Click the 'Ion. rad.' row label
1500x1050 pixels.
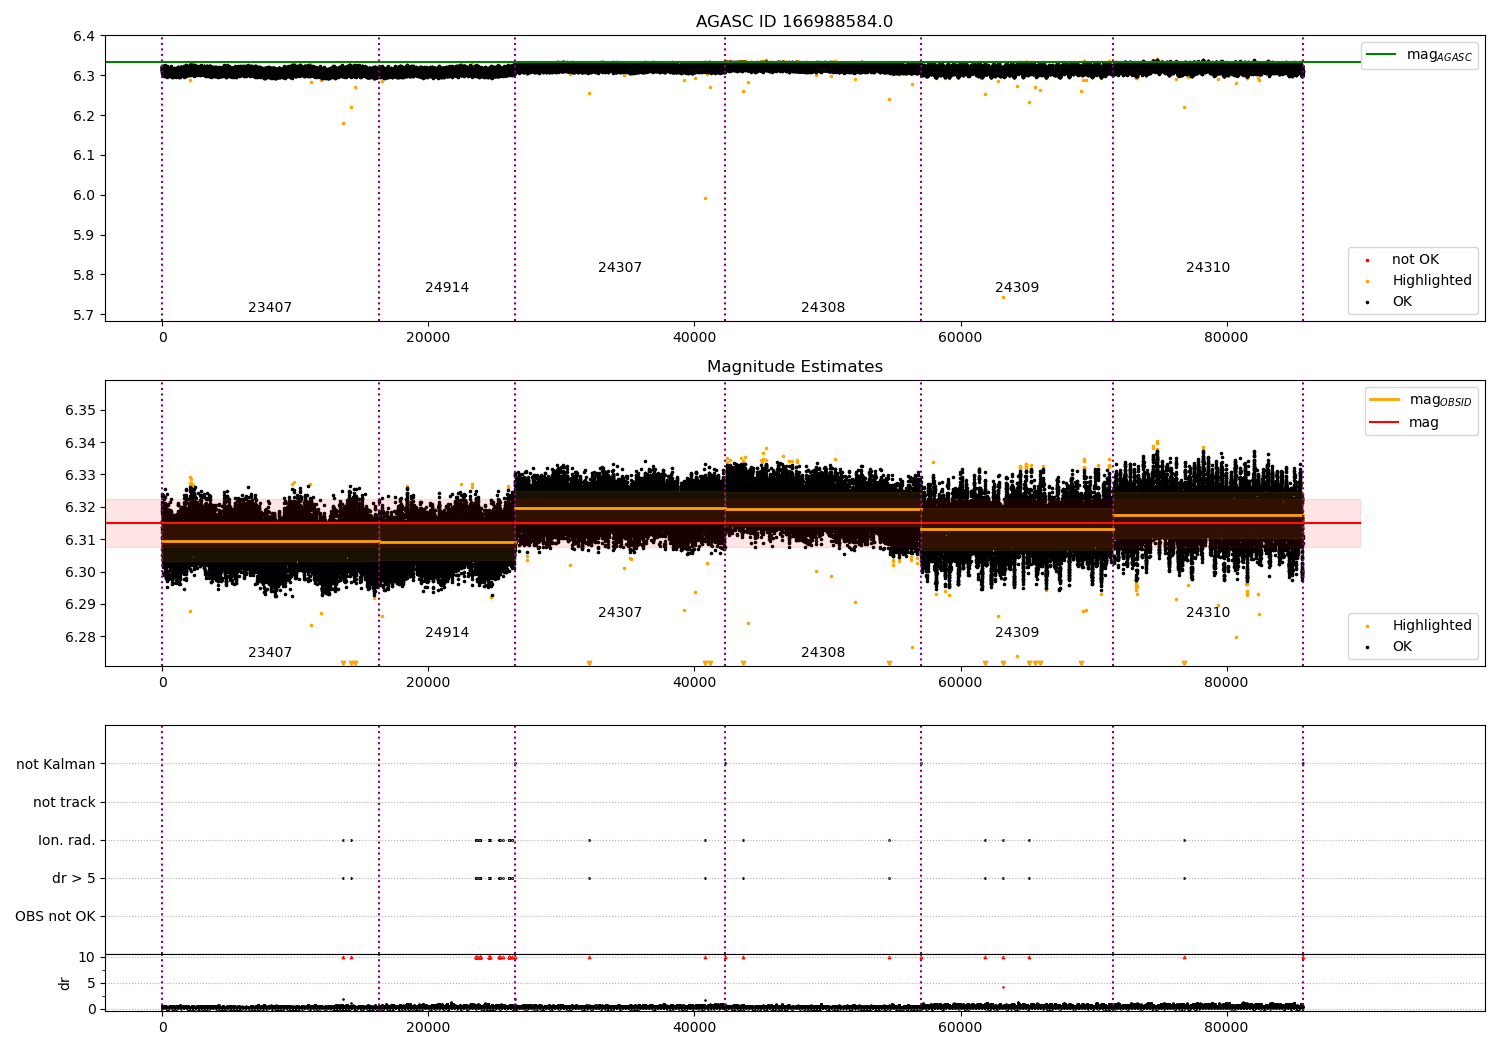click(x=67, y=841)
